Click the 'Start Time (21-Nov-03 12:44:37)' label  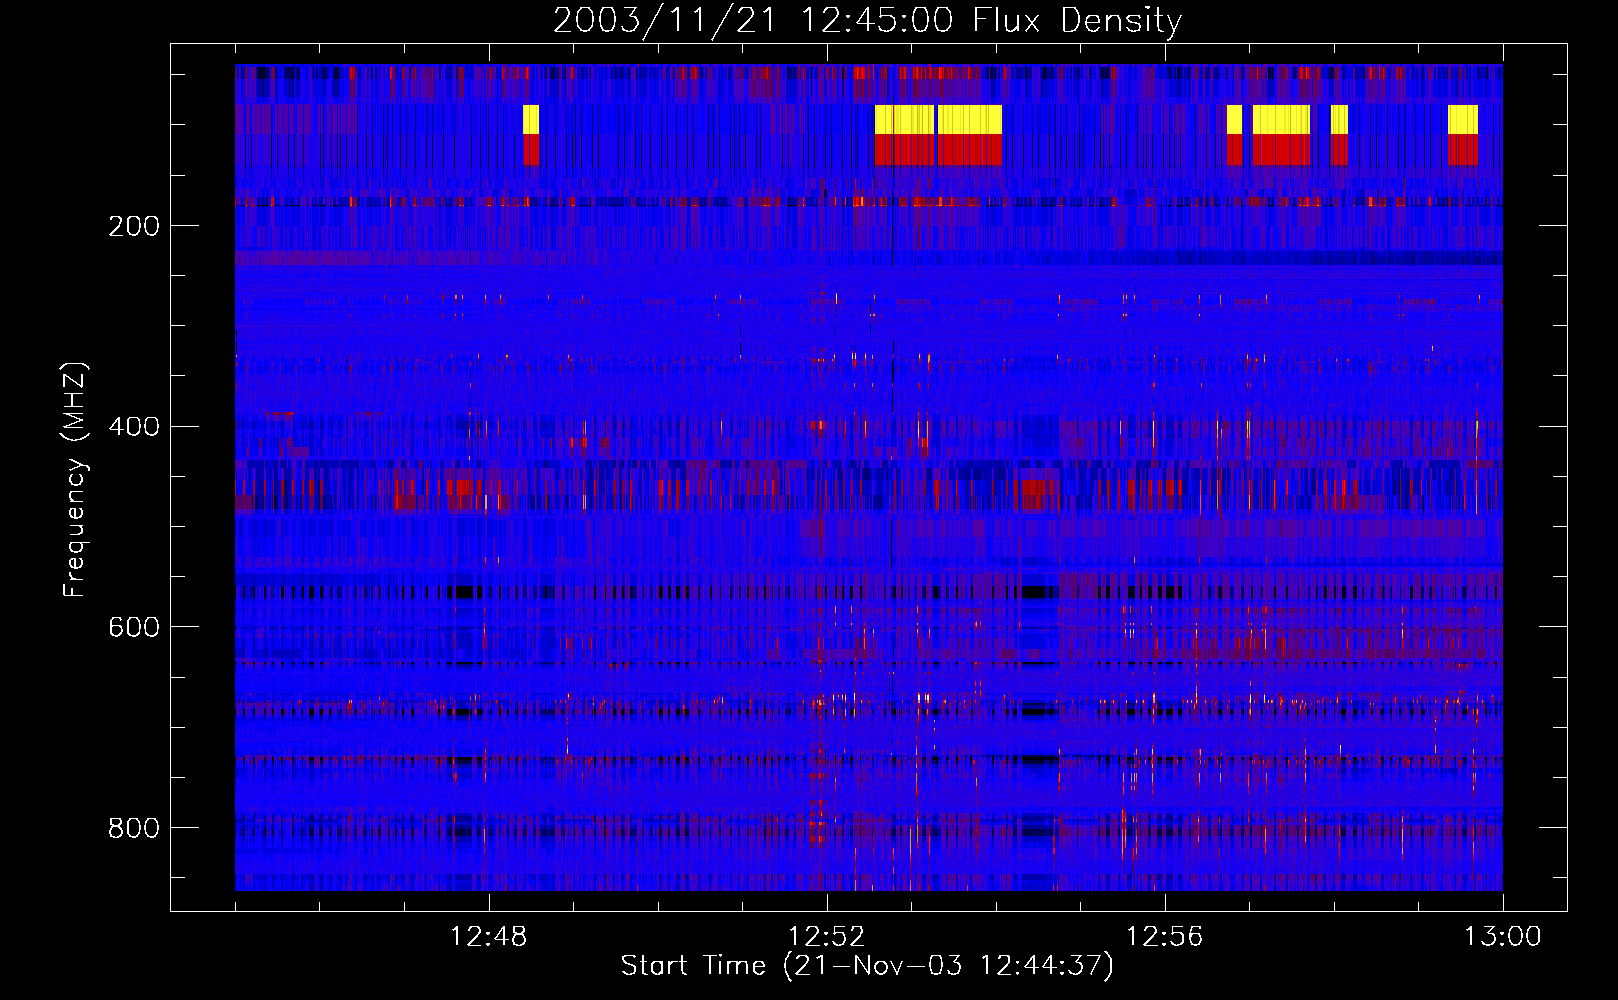[867, 966]
